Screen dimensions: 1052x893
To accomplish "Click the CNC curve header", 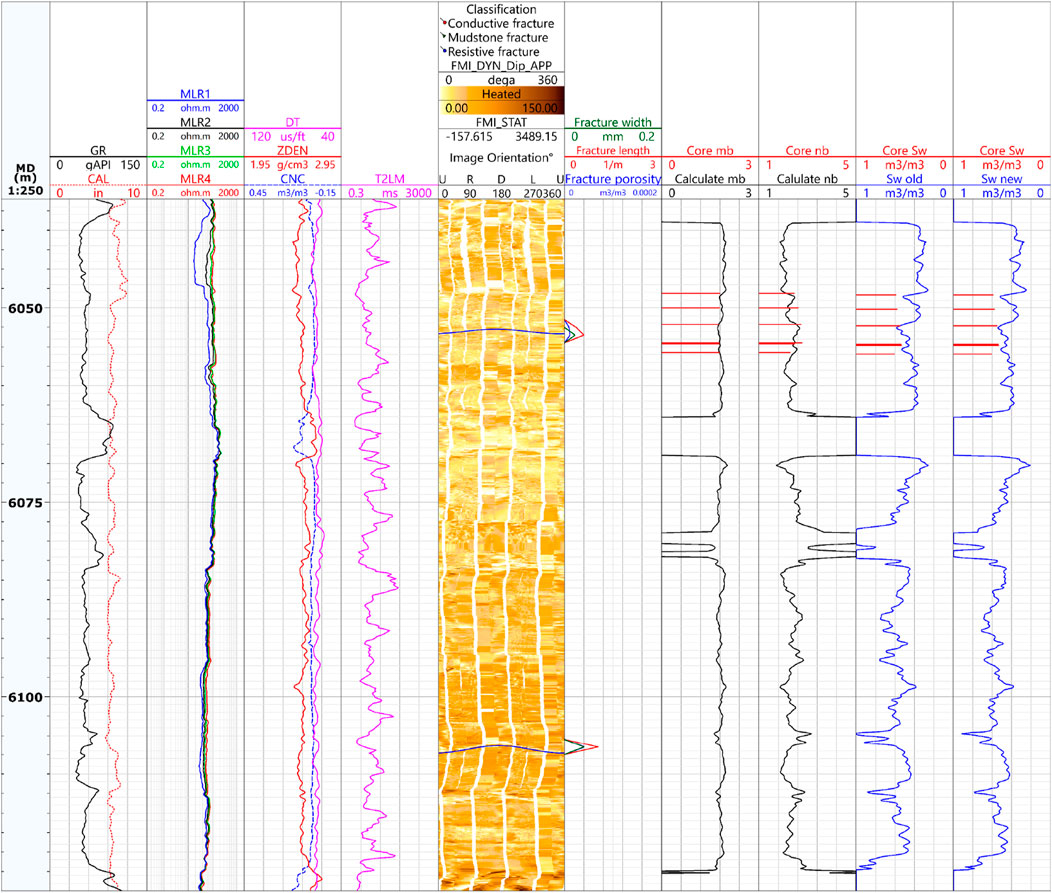I will click(293, 179).
